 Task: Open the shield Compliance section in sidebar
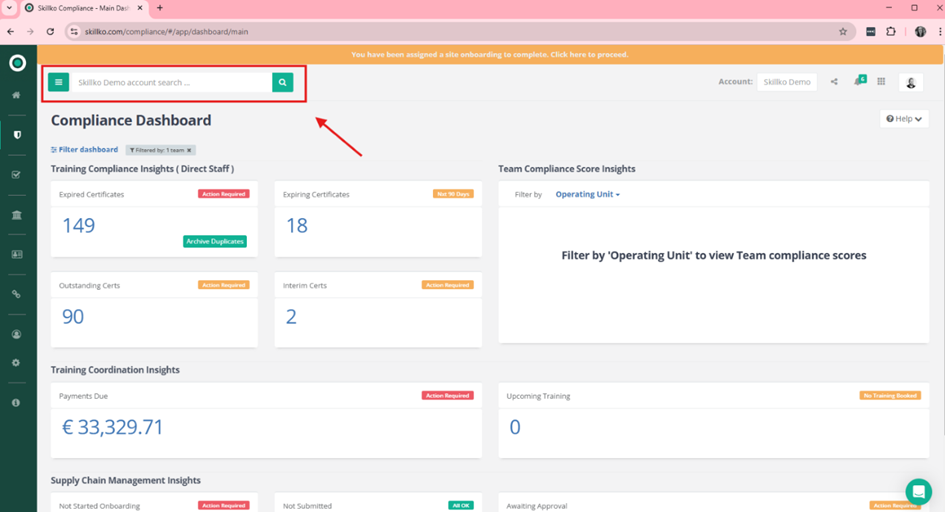click(16, 135)
